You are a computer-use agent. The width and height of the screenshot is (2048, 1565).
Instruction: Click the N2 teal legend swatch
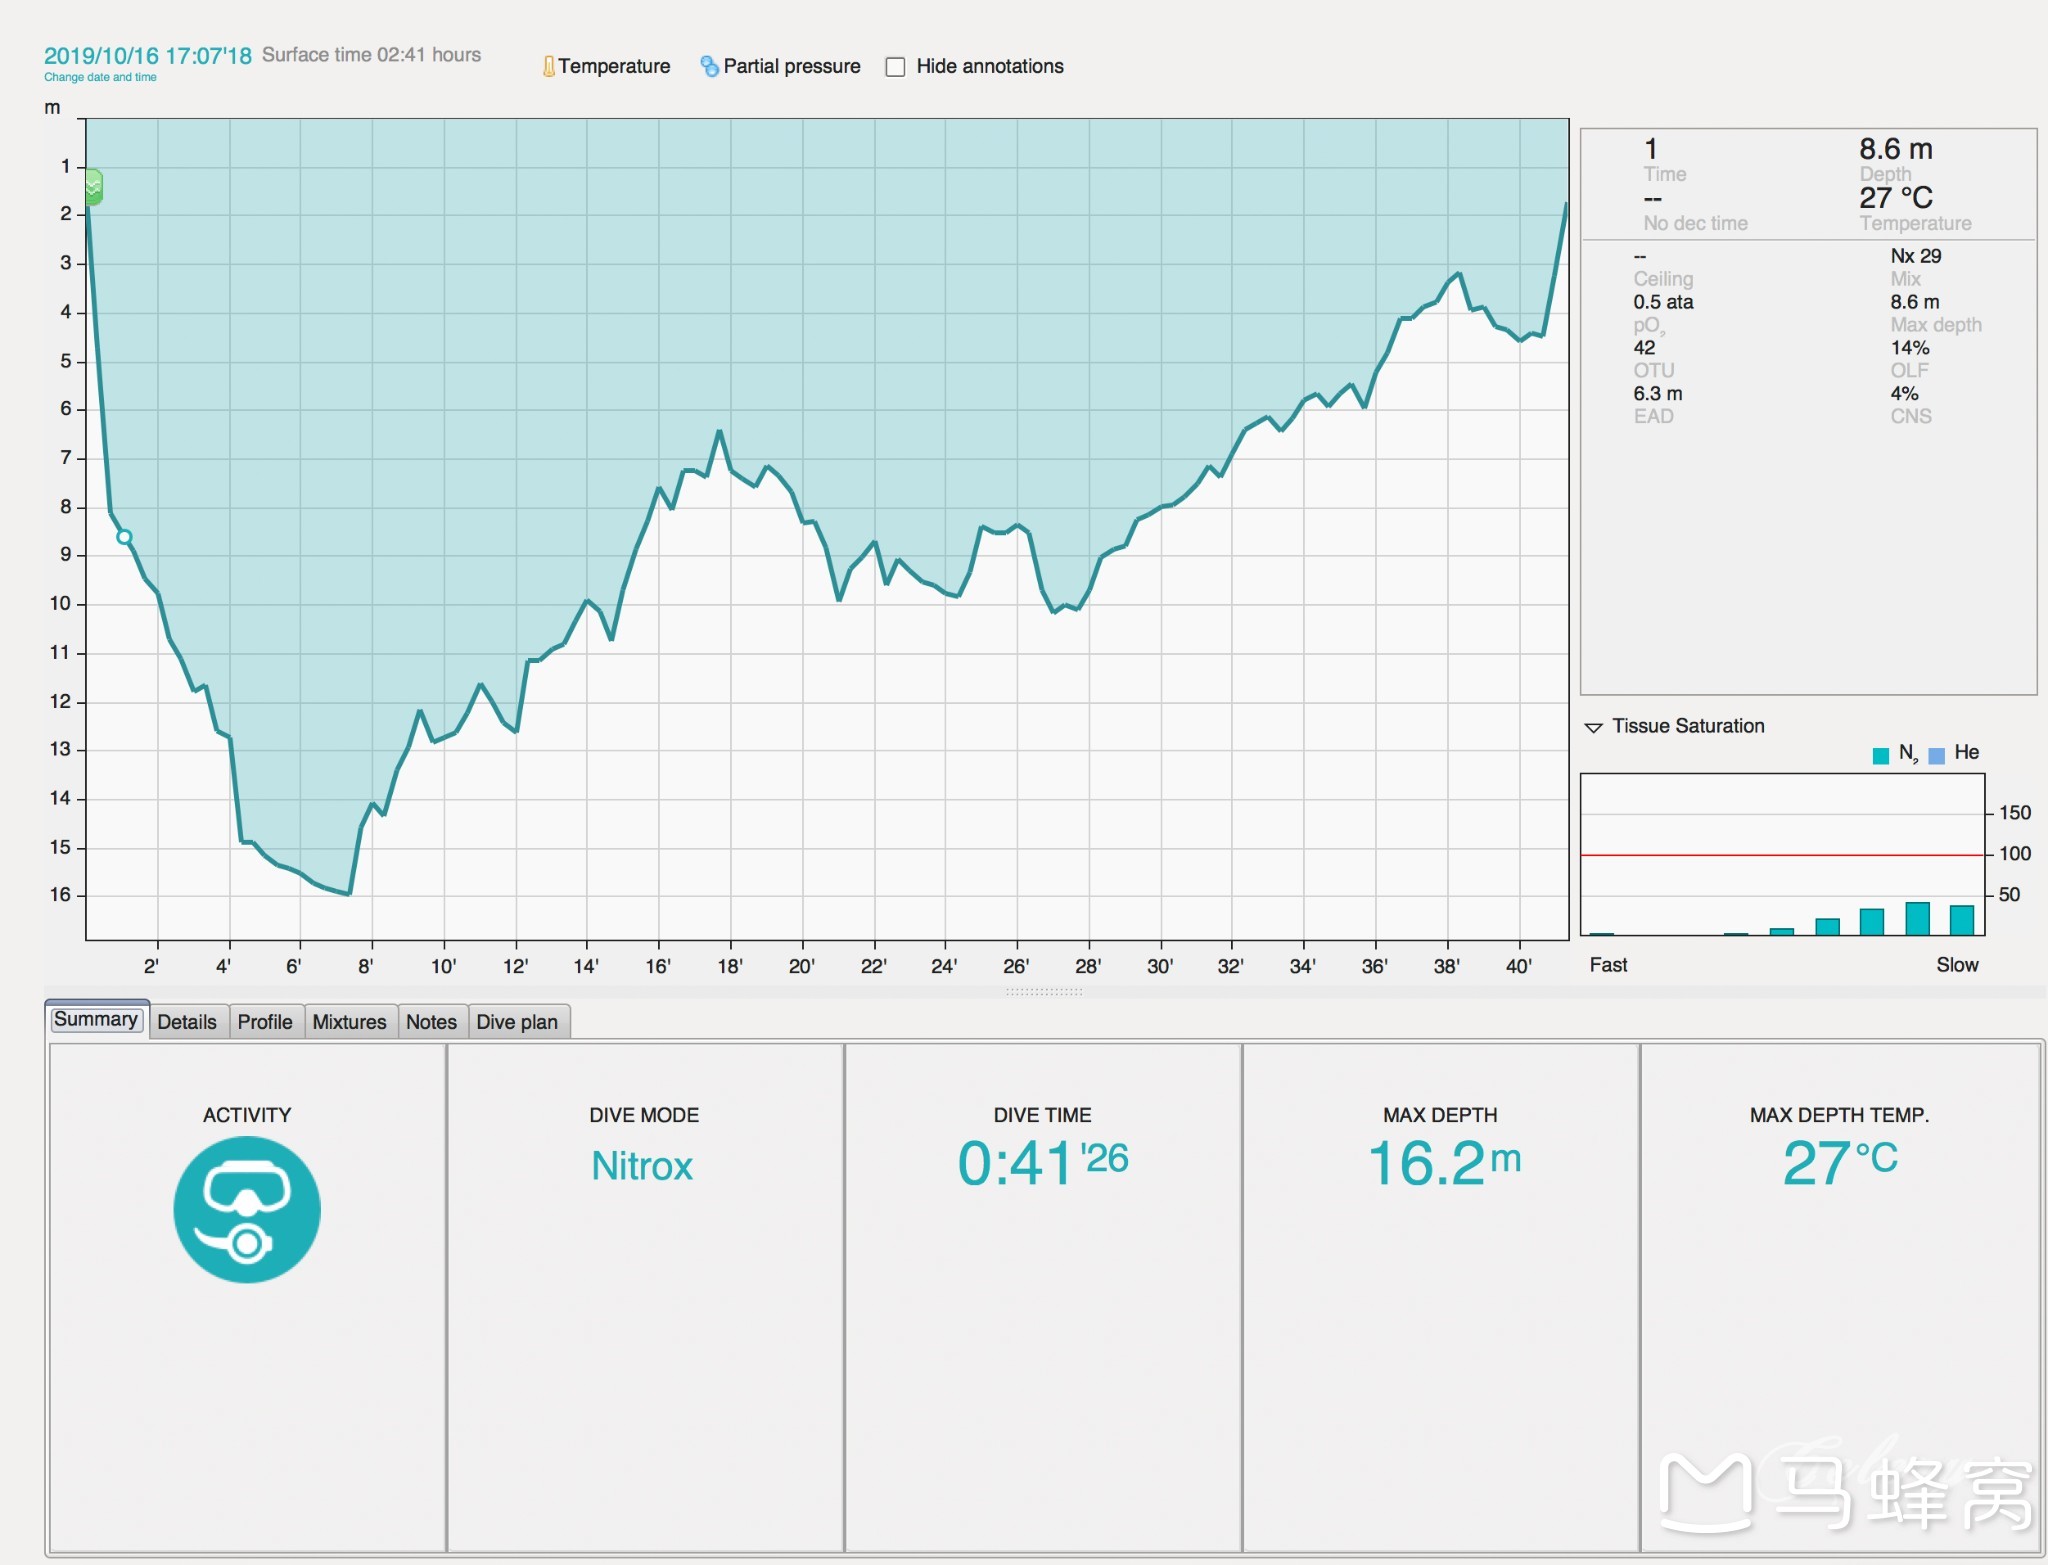pyautogui.click(x=1880, y=755)
